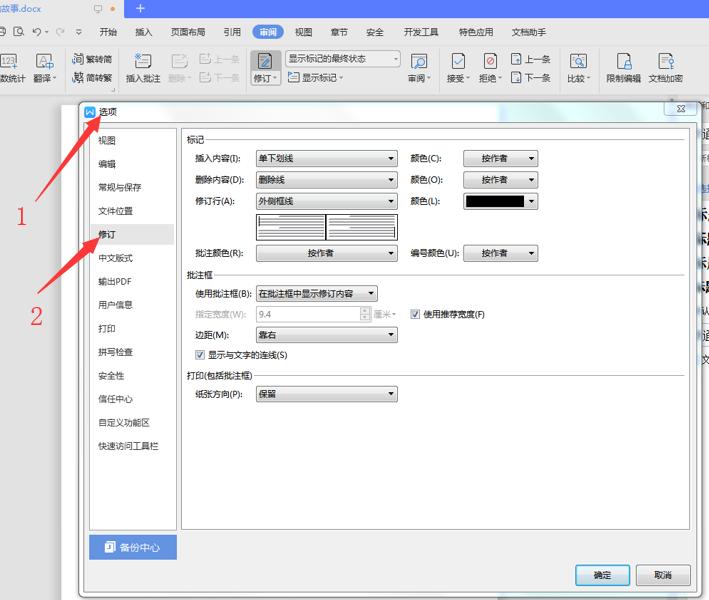Screen dimensions: 709x600
Task: Switch to the 视图 ribbon tab
Action: (303, 32)
